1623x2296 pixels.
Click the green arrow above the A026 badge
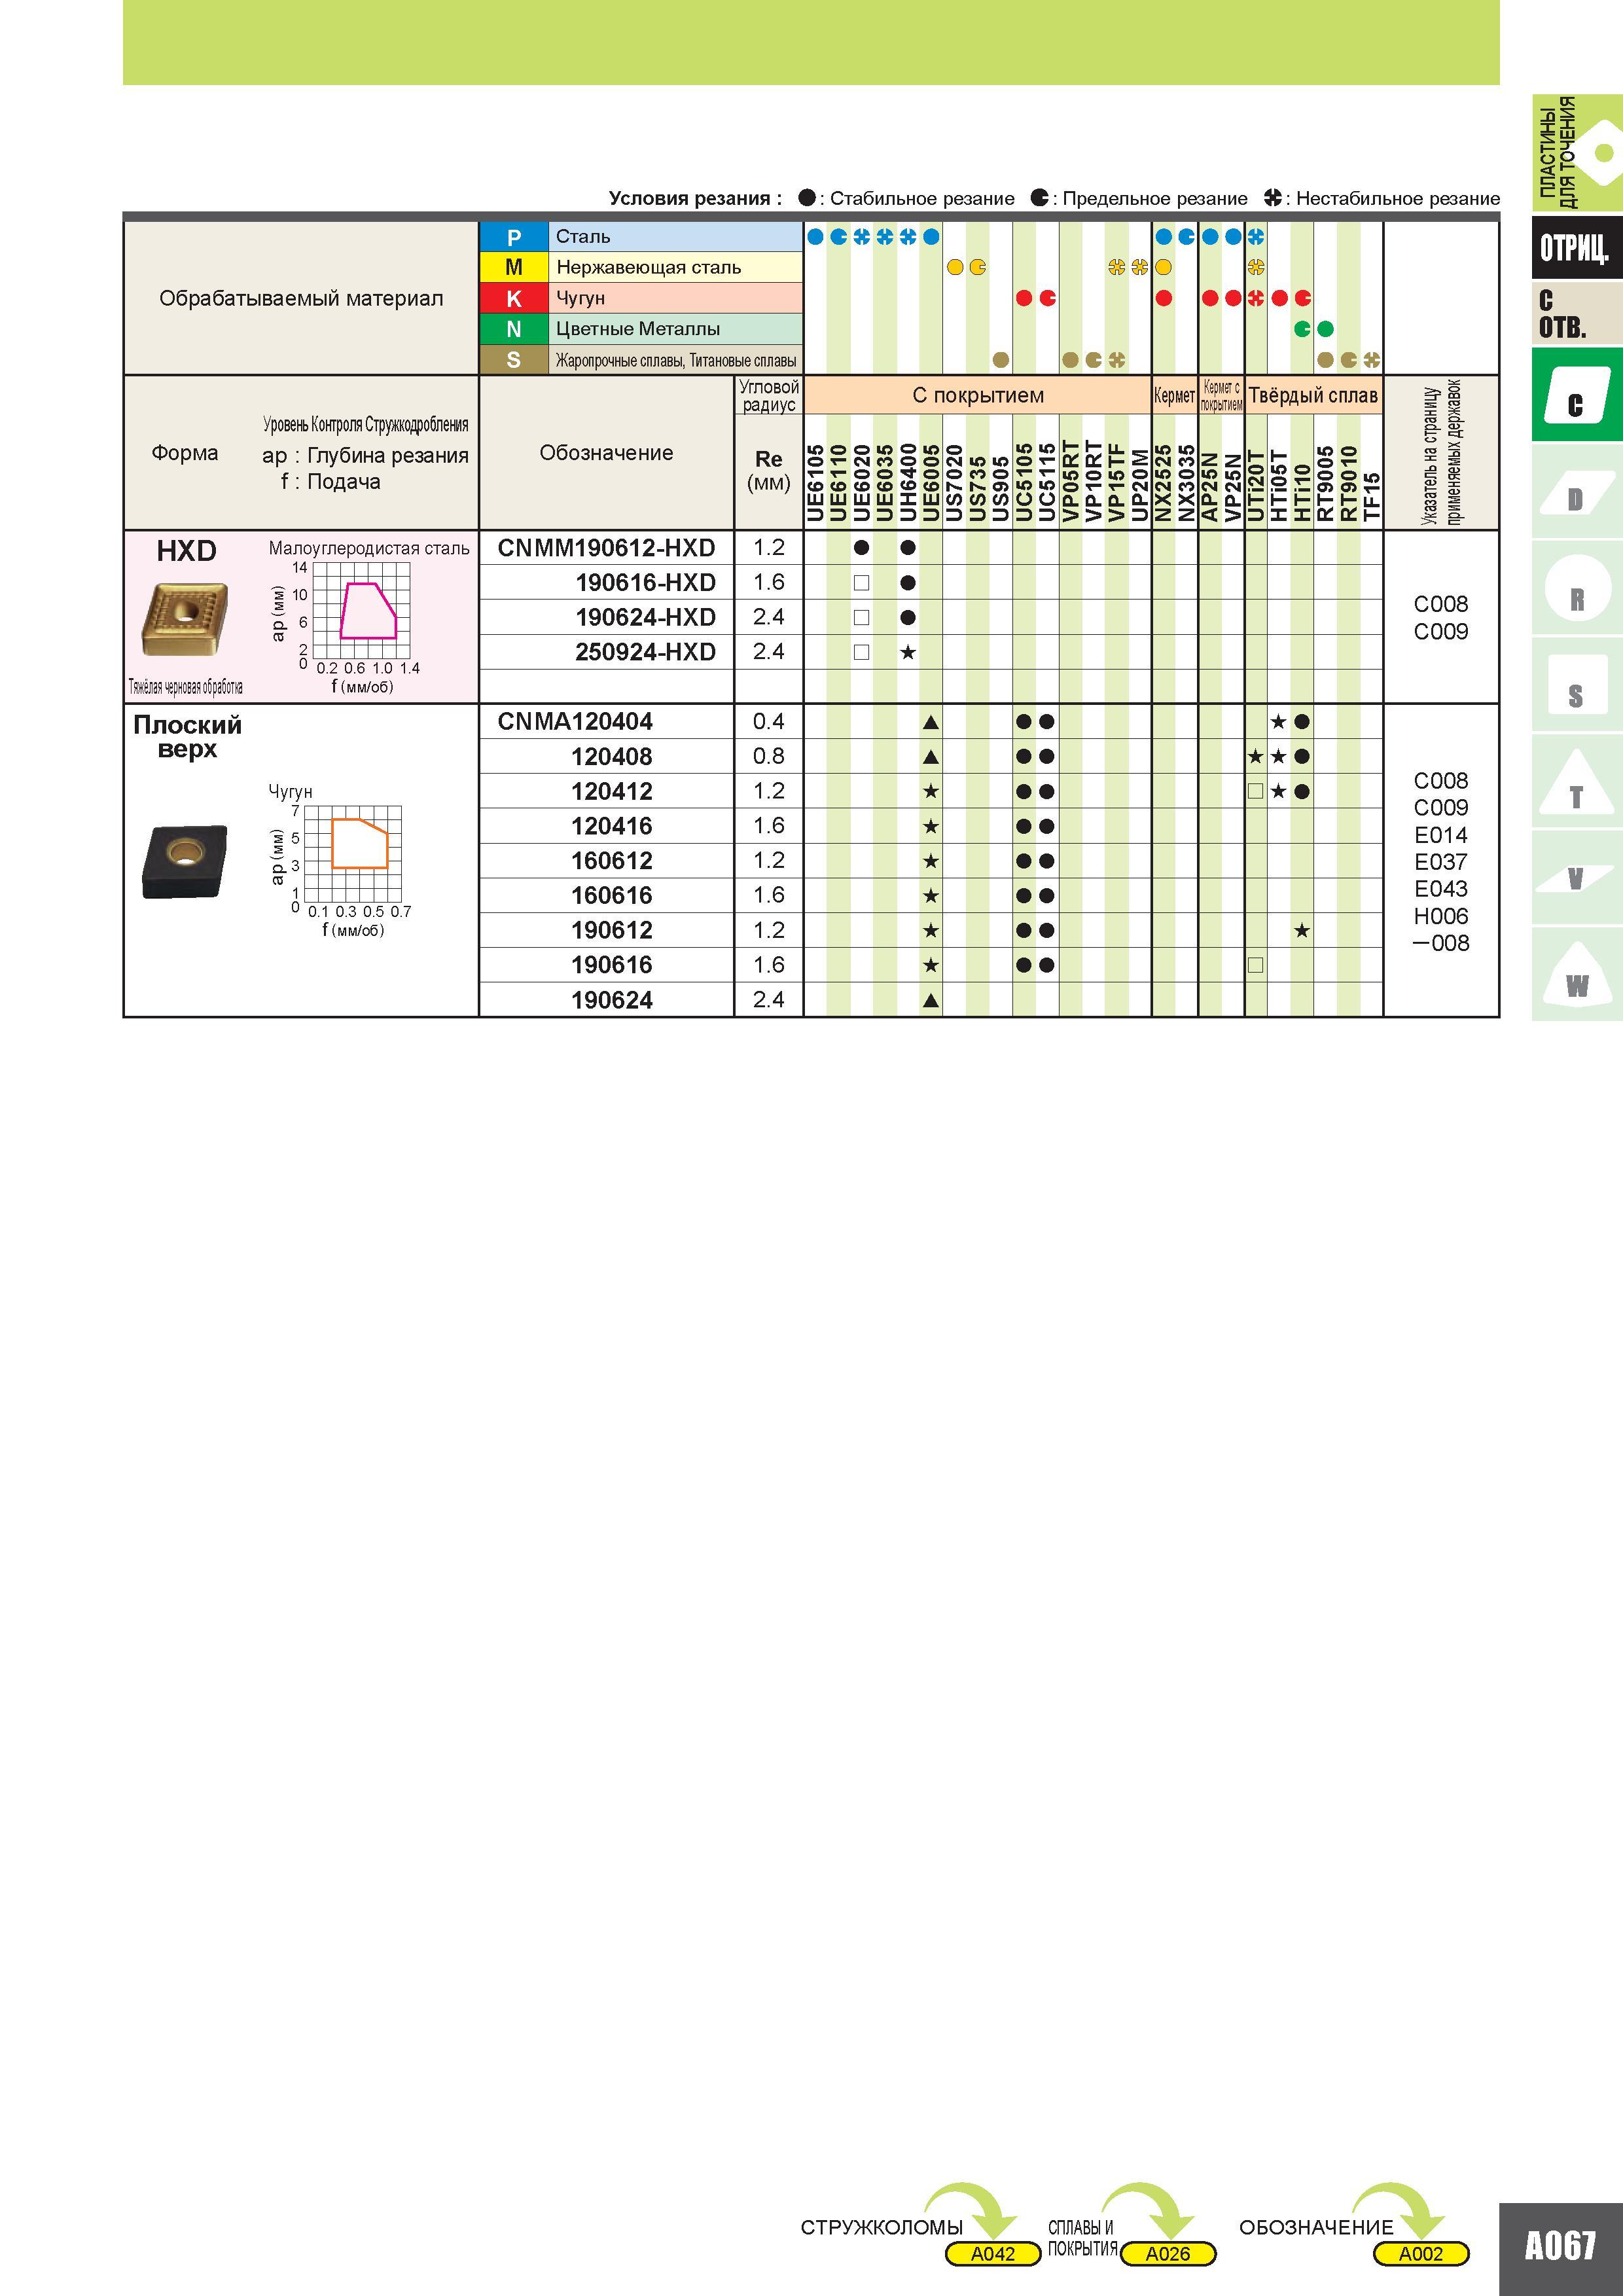point(1148,2210)
